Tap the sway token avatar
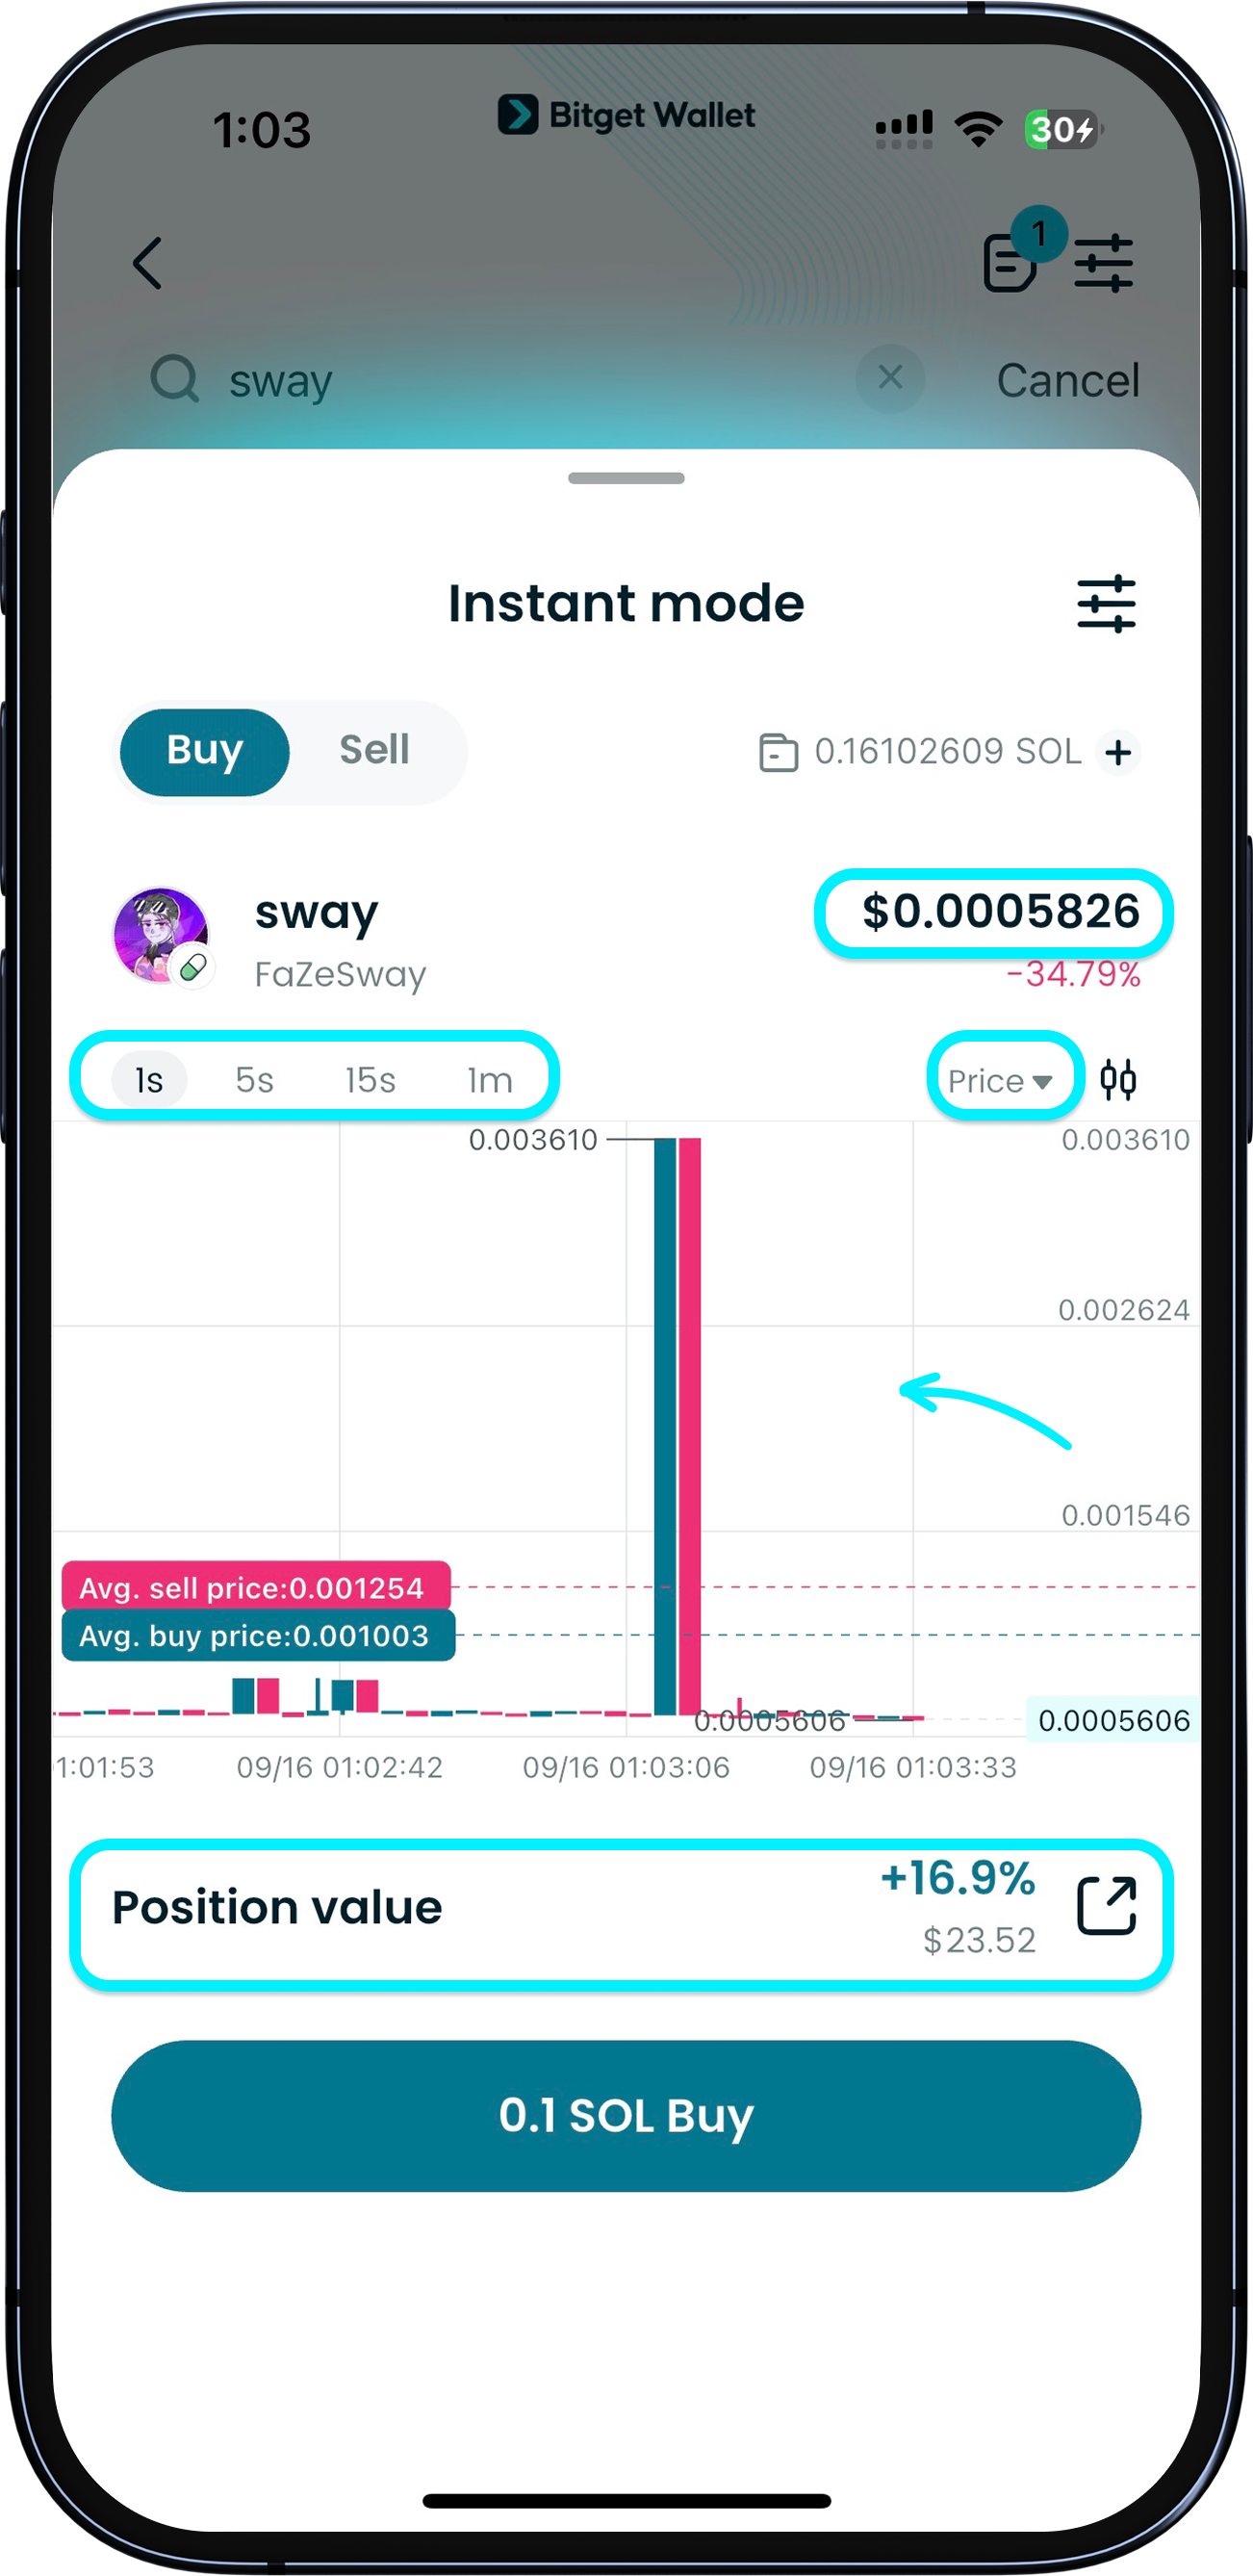 click(161, 936)
